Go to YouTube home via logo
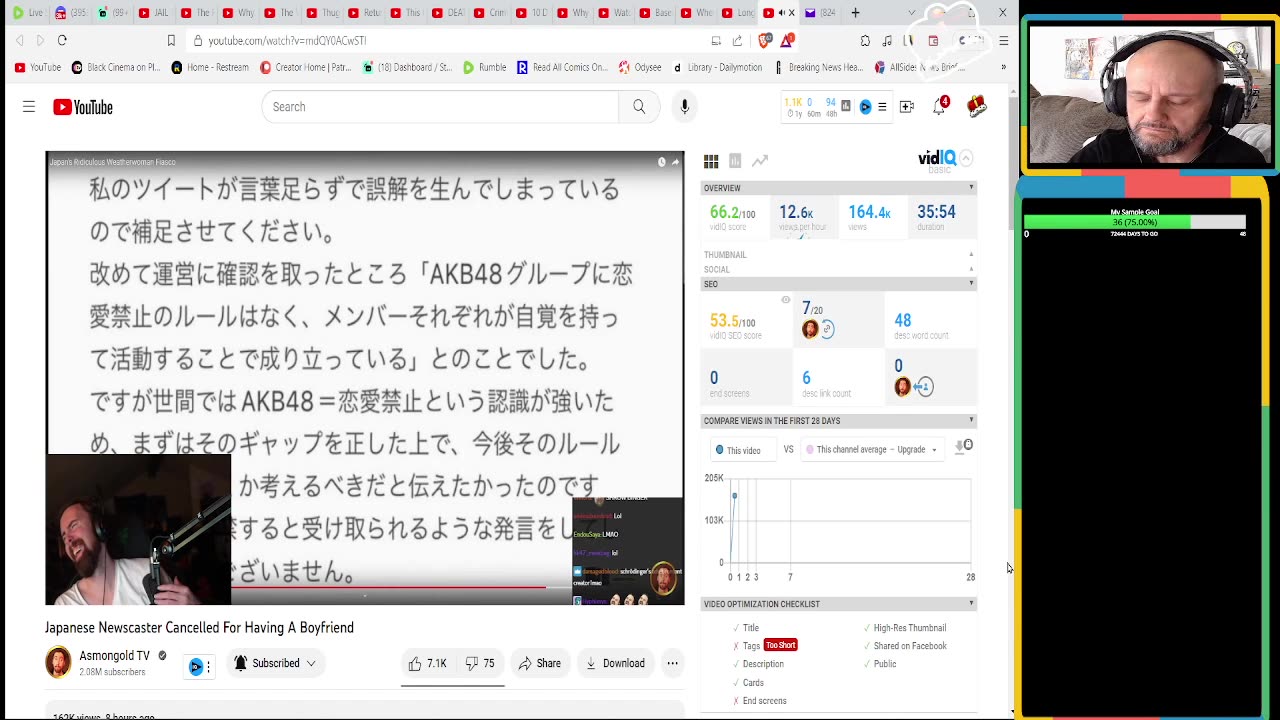1280x720 pixels. pos(83,107)
